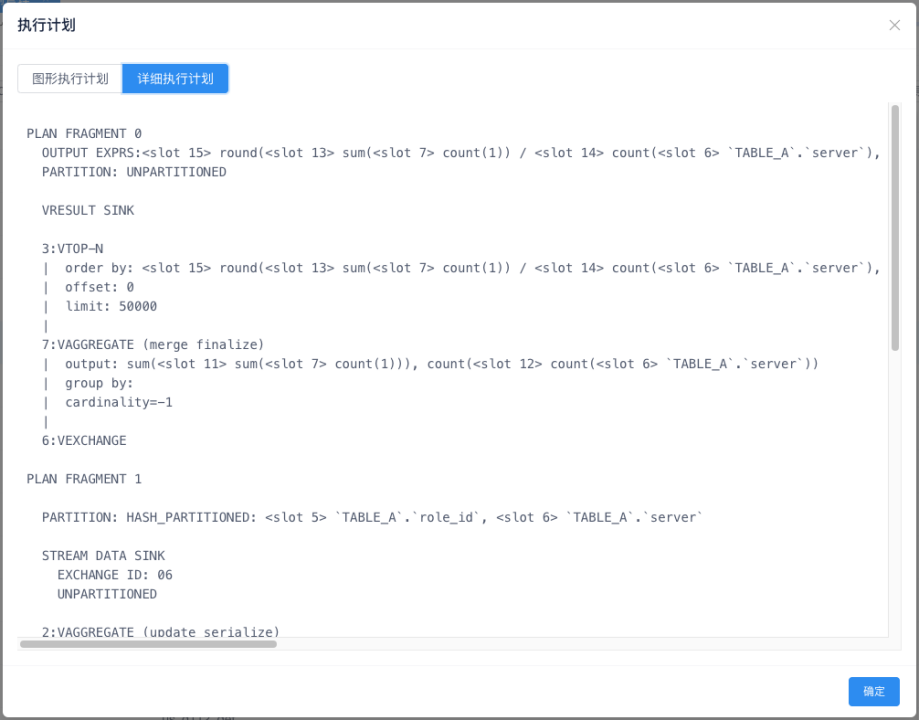The image size is (919, 720).
Task: Click the vertical scrollbar thumb of plan text
Action: pyautogui.click(x=894, y=228)
